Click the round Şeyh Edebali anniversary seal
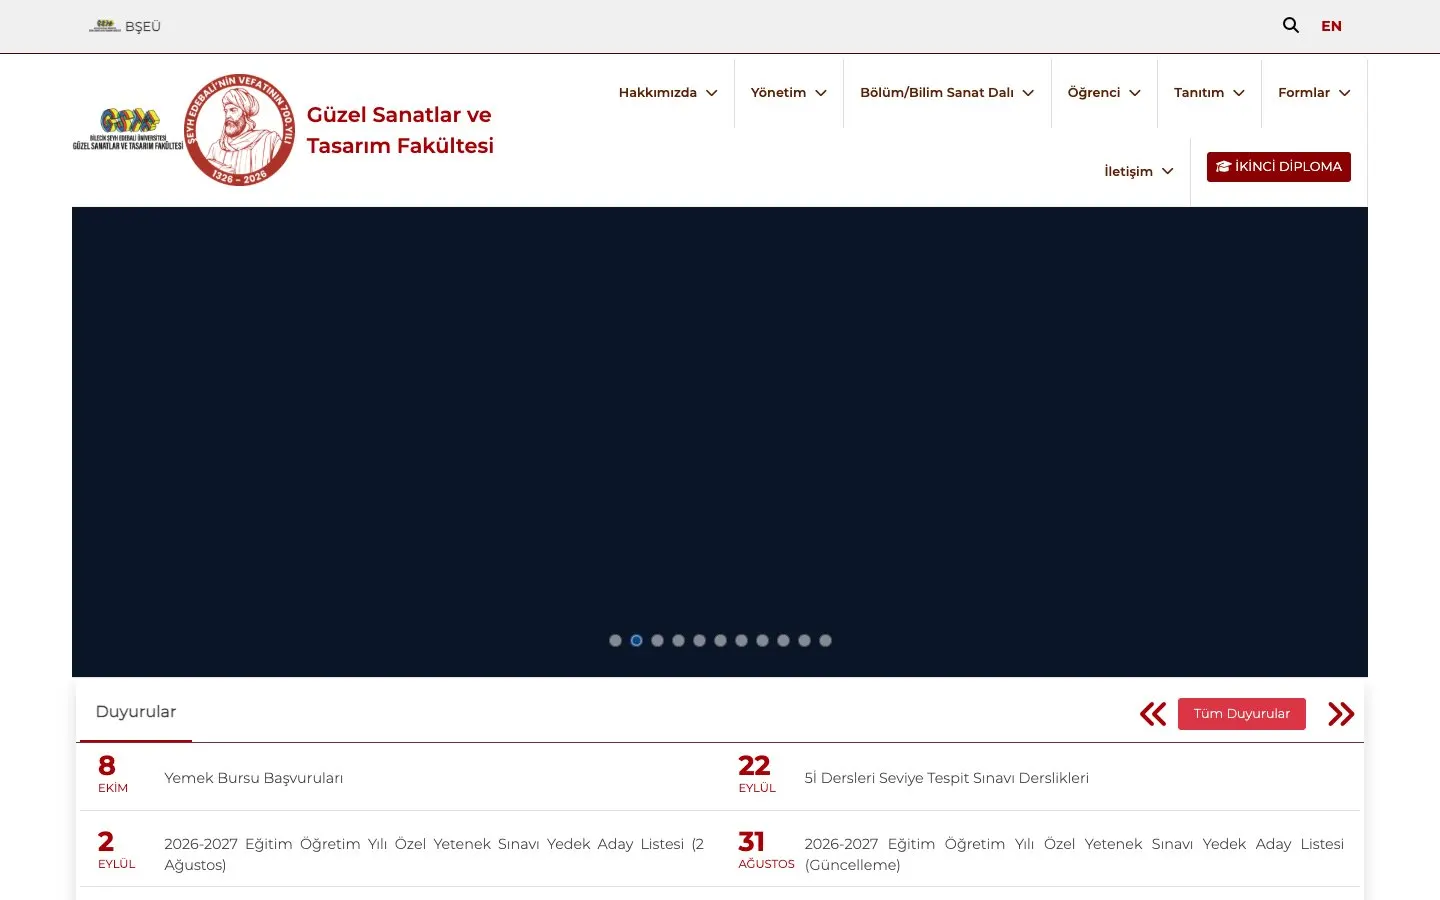Image resolution: width=1440 pixels, height=900 pixels. click(x=240, y=129)
